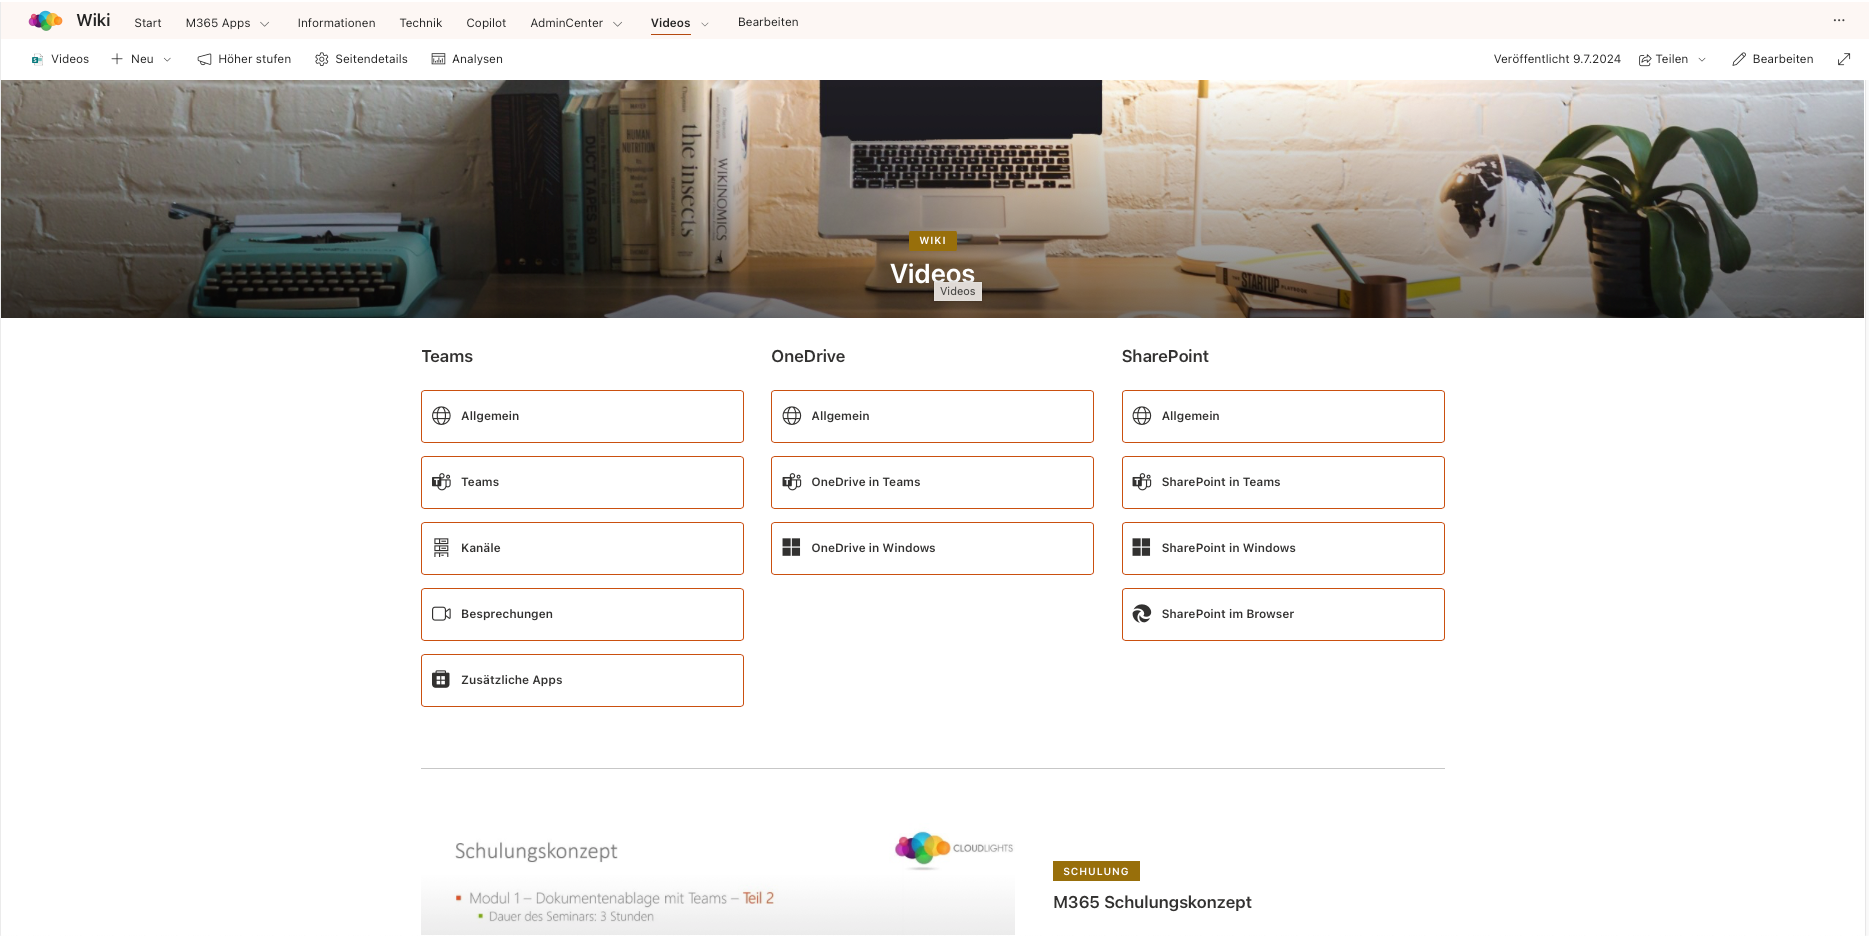Click the Teams logo icon in Teams card
Screen dimensions: 1869x936
[x=441, y=482]
